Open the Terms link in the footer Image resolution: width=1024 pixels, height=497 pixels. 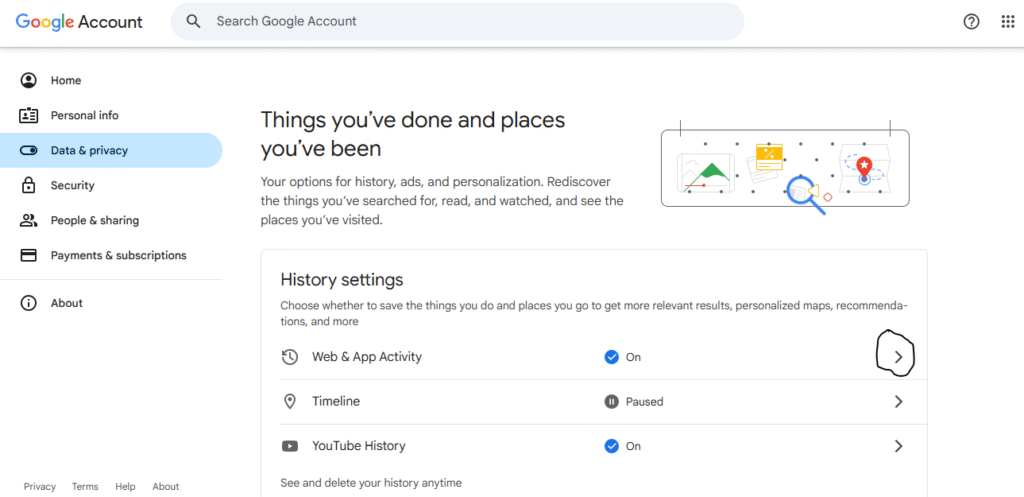coord(85,487)
